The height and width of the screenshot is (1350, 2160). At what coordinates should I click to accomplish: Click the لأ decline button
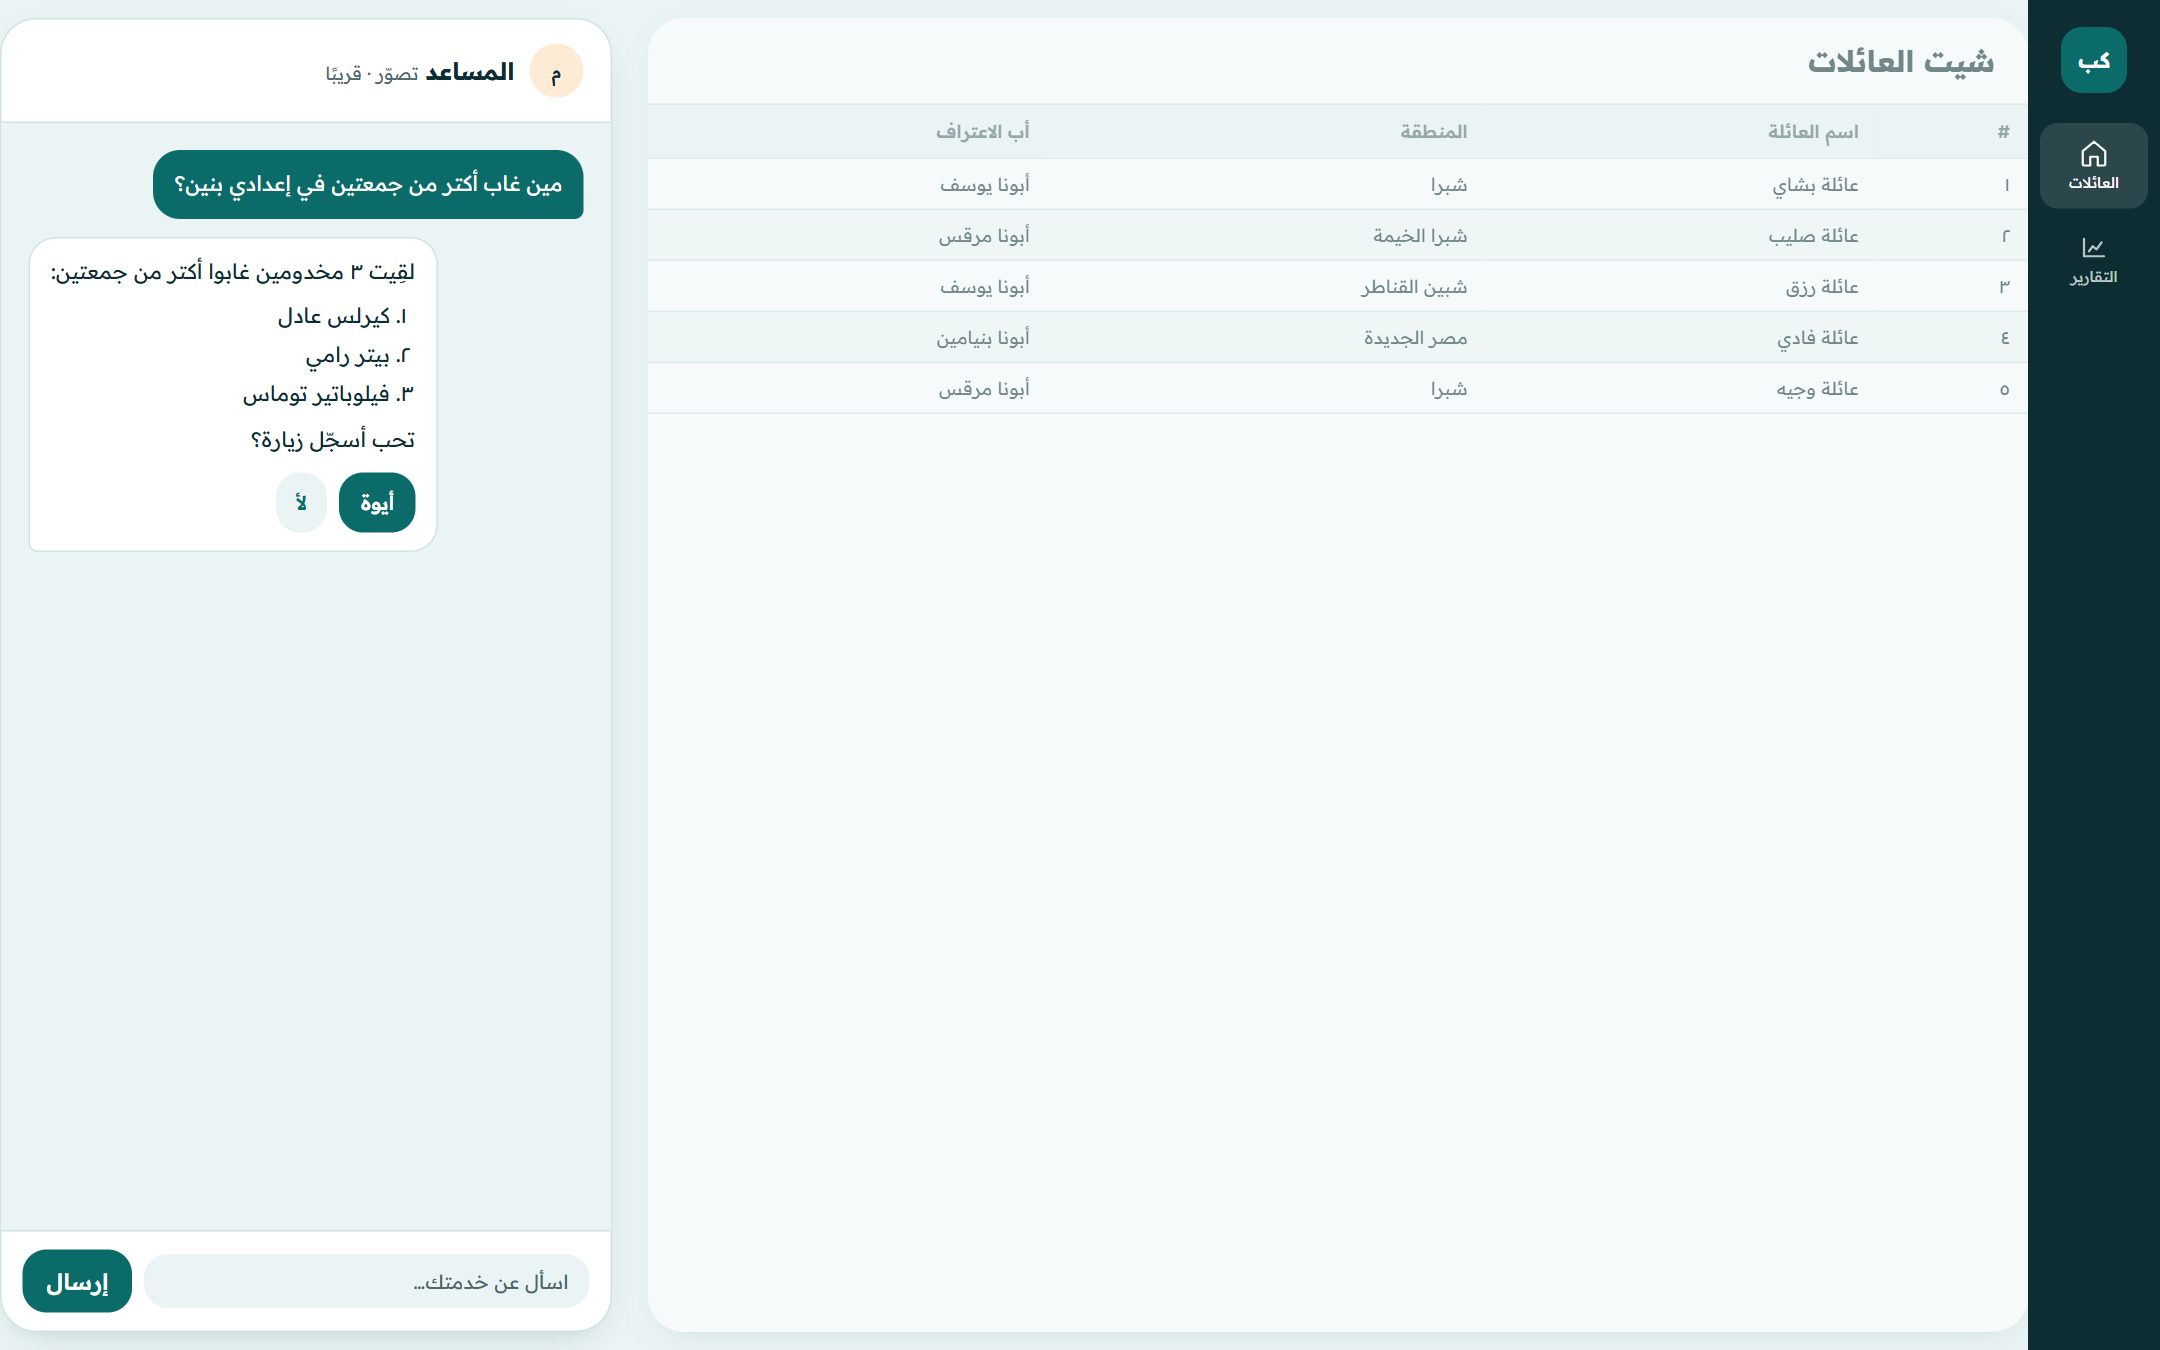tap(301, 502)
